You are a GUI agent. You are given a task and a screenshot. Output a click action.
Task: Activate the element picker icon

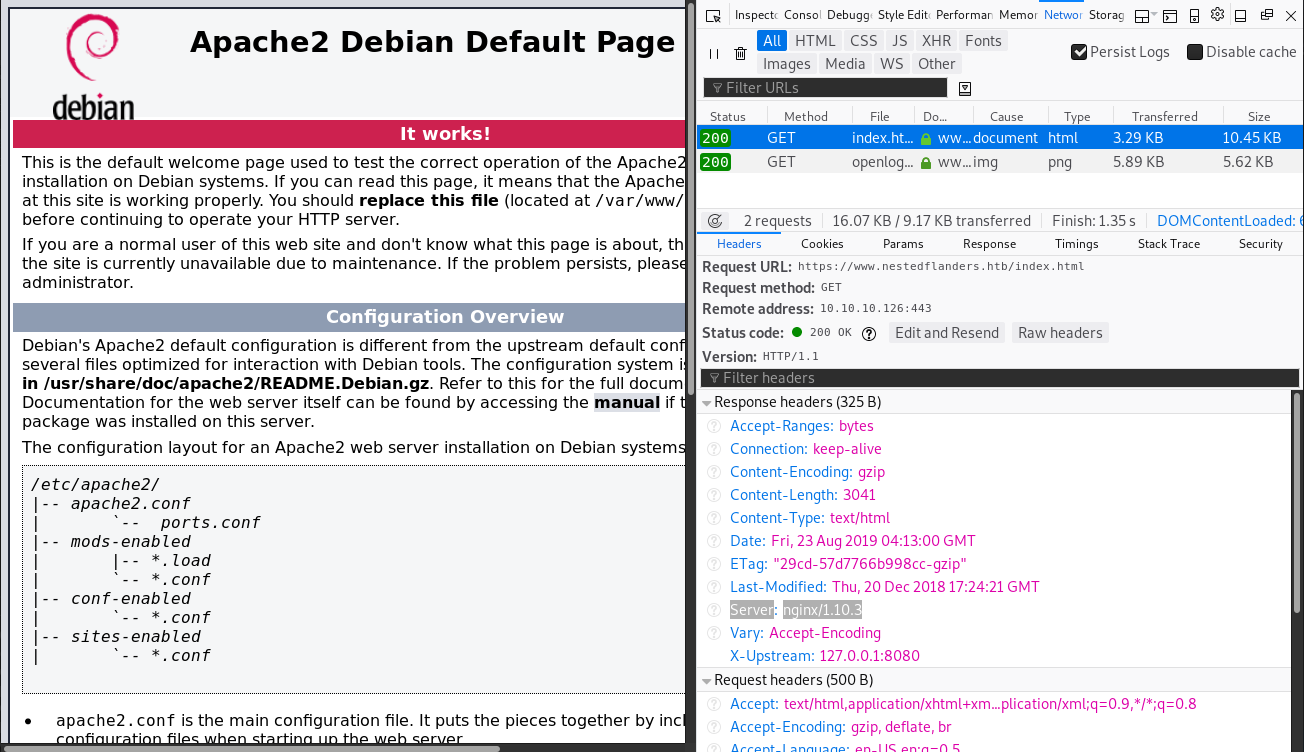713,15
